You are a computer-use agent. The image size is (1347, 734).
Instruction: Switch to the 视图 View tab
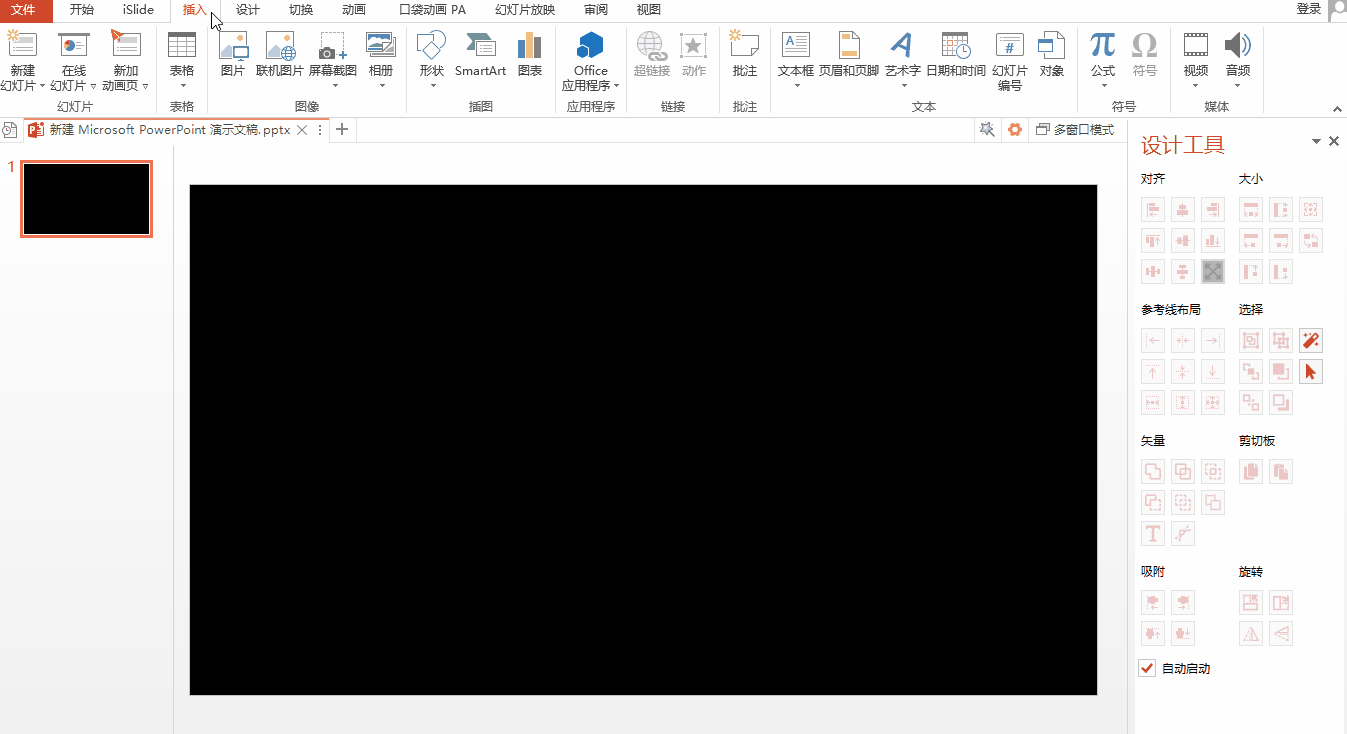649,10
